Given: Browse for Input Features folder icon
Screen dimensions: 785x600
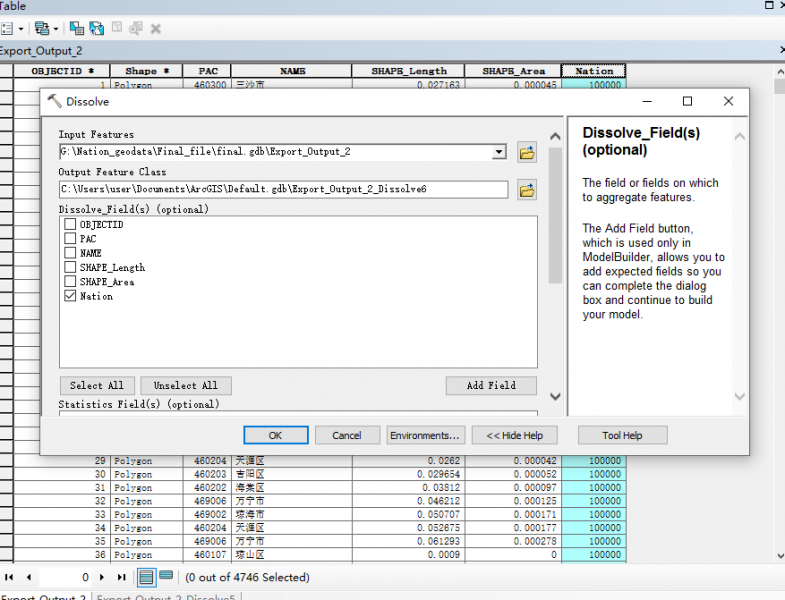Looking at the screenshot, I should click(527, 153).
